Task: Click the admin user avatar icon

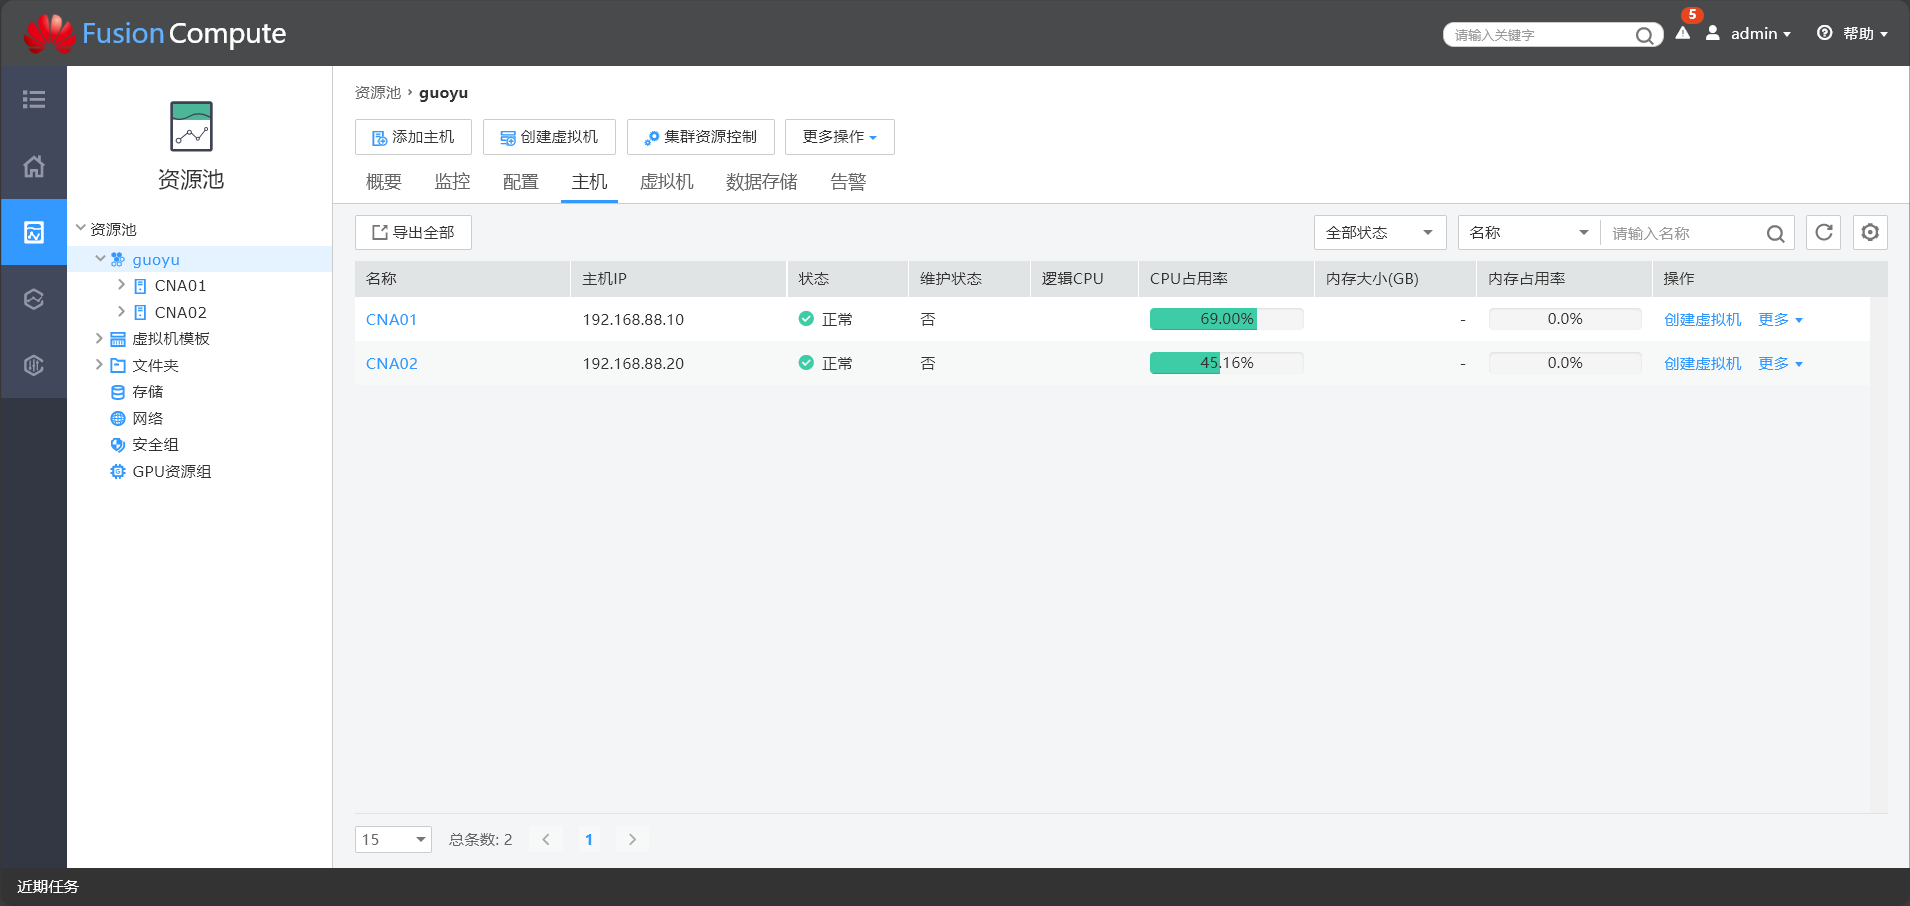Action: pyautogui.click(x=1713, y=33)
